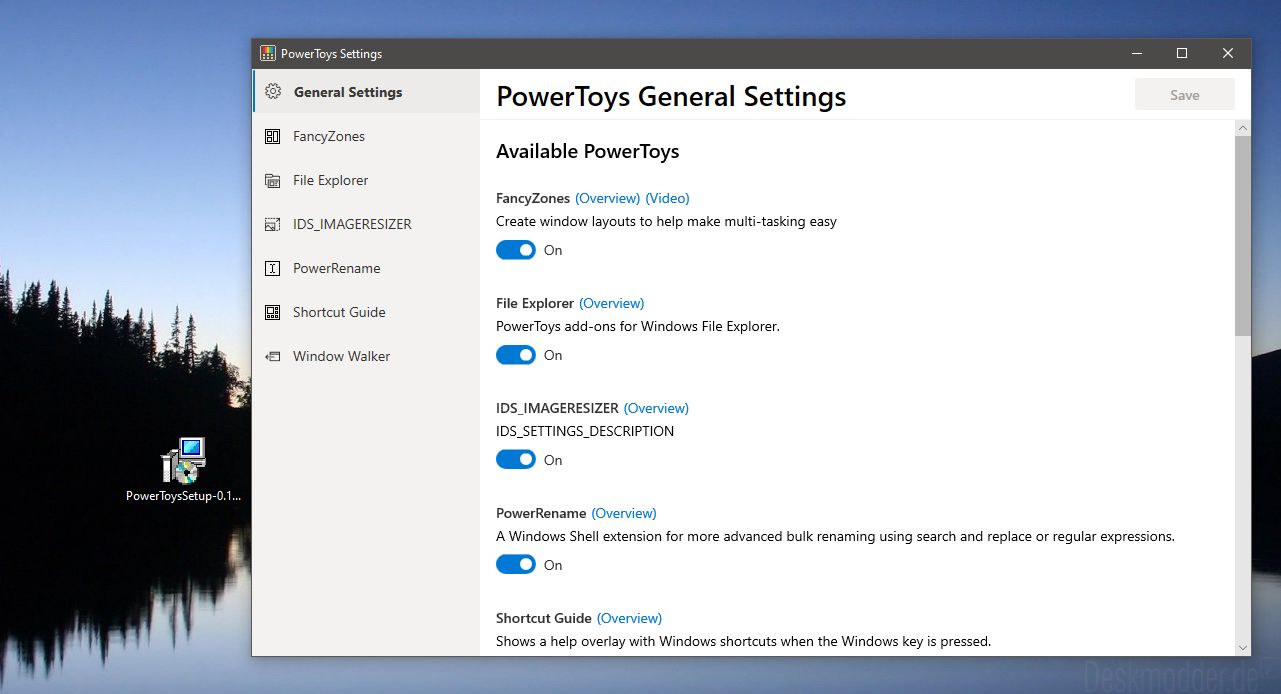The image size is (1281, 694).
Task: Click the PowerToys General Settings title
Action: (x=671, y=97)
